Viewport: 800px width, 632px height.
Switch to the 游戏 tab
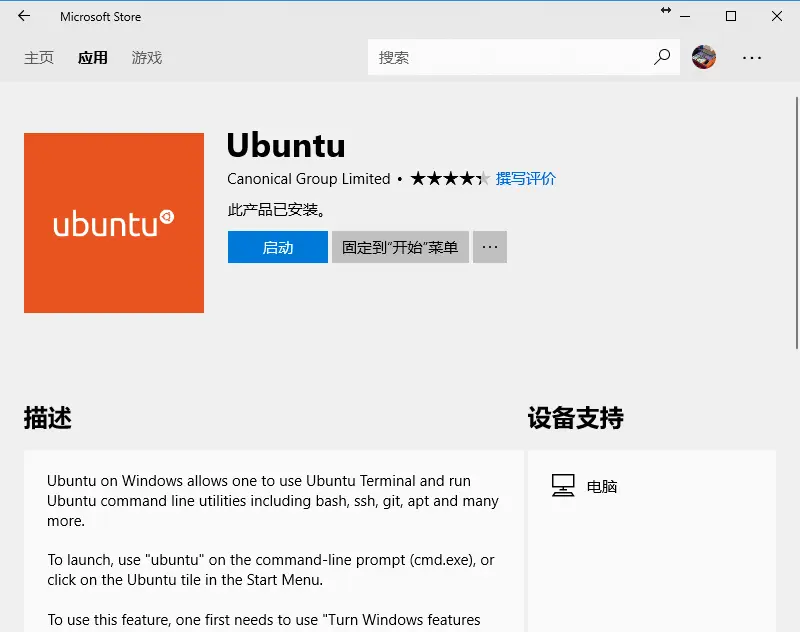146,58
